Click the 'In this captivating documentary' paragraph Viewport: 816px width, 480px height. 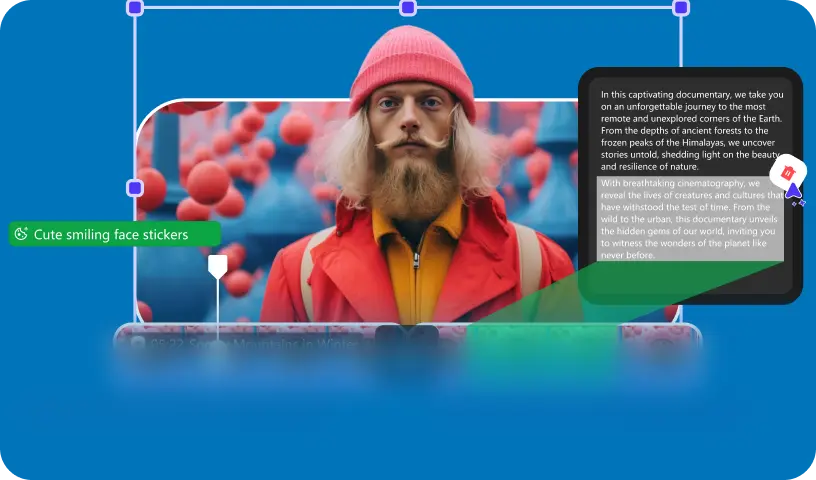click(x=690, y=130)
